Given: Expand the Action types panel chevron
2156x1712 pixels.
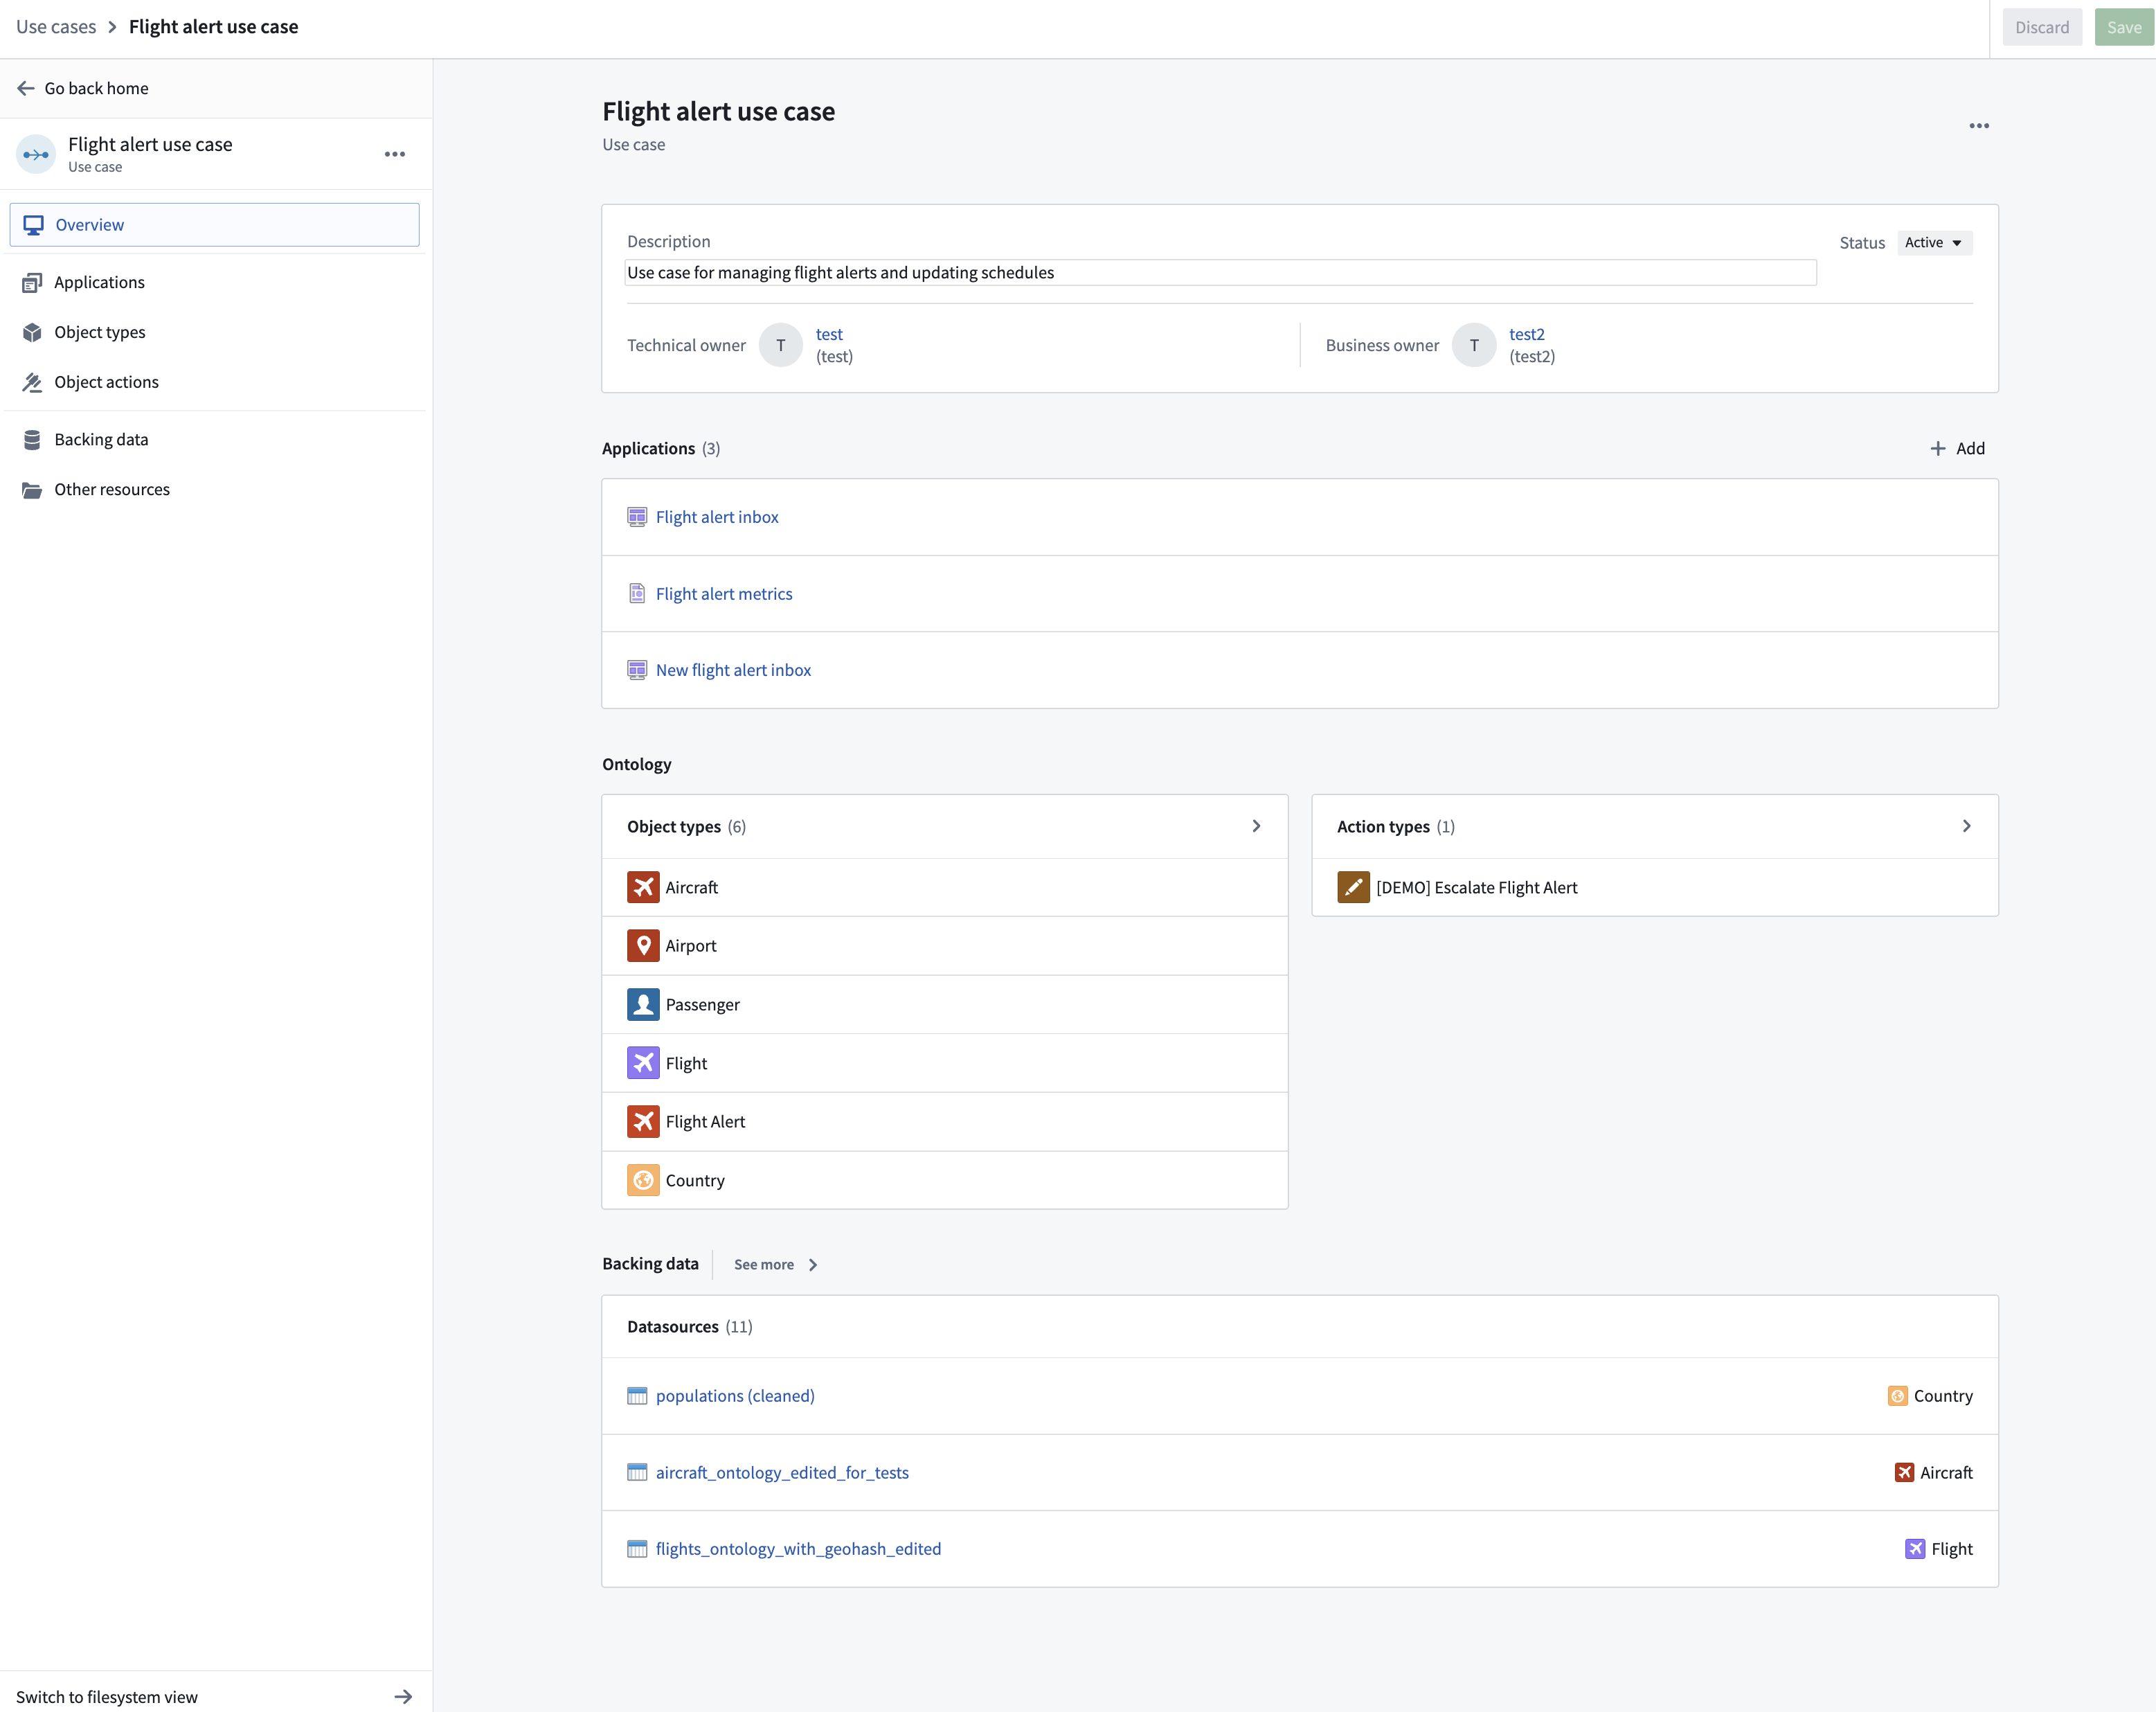Looking at the screenshot, I should 1966,826.
